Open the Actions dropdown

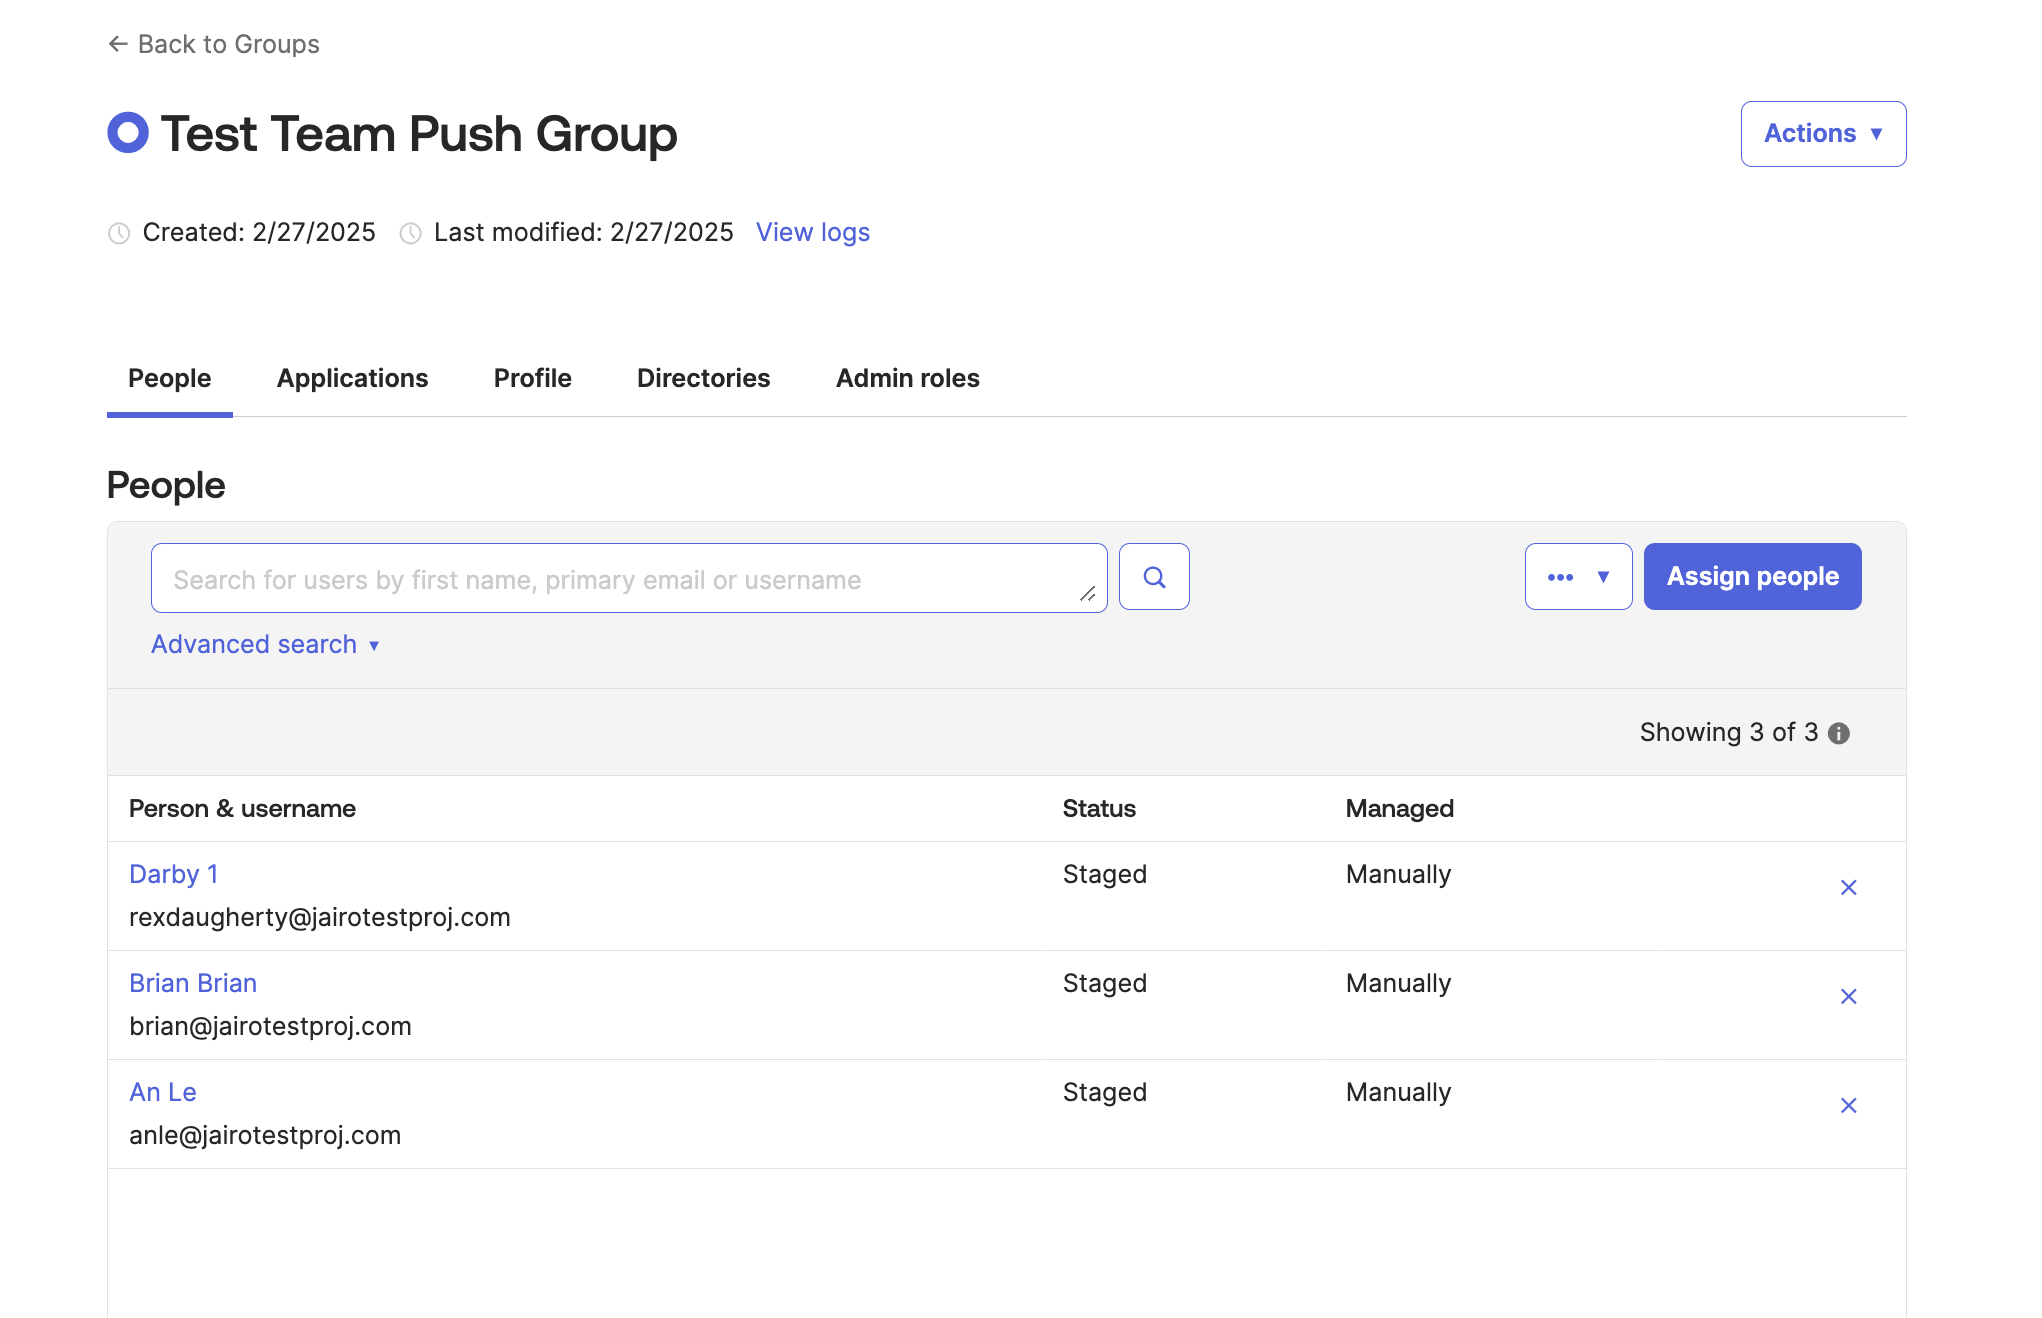[1822, 133]
